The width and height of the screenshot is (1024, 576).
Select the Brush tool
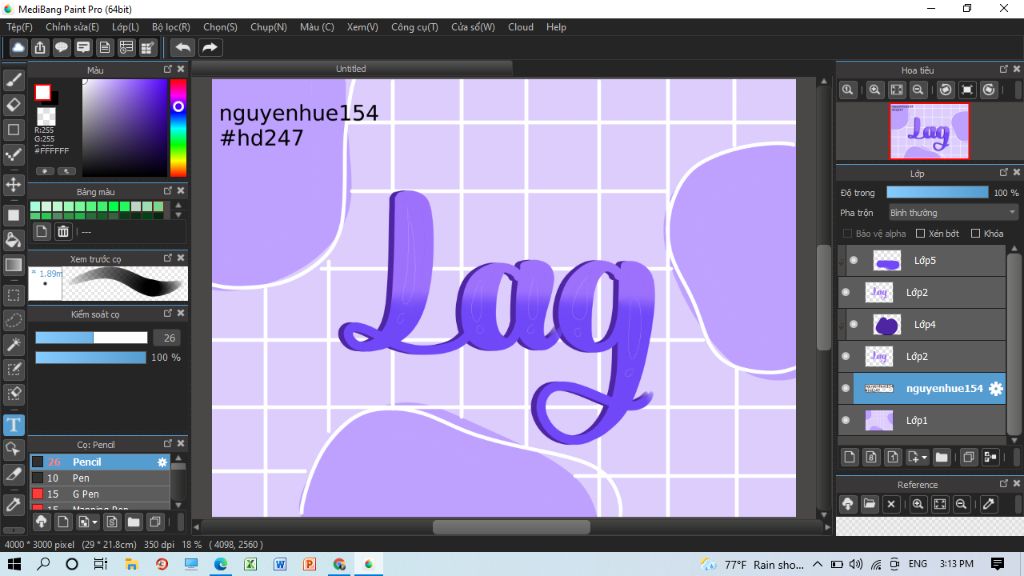click(14, 80)
